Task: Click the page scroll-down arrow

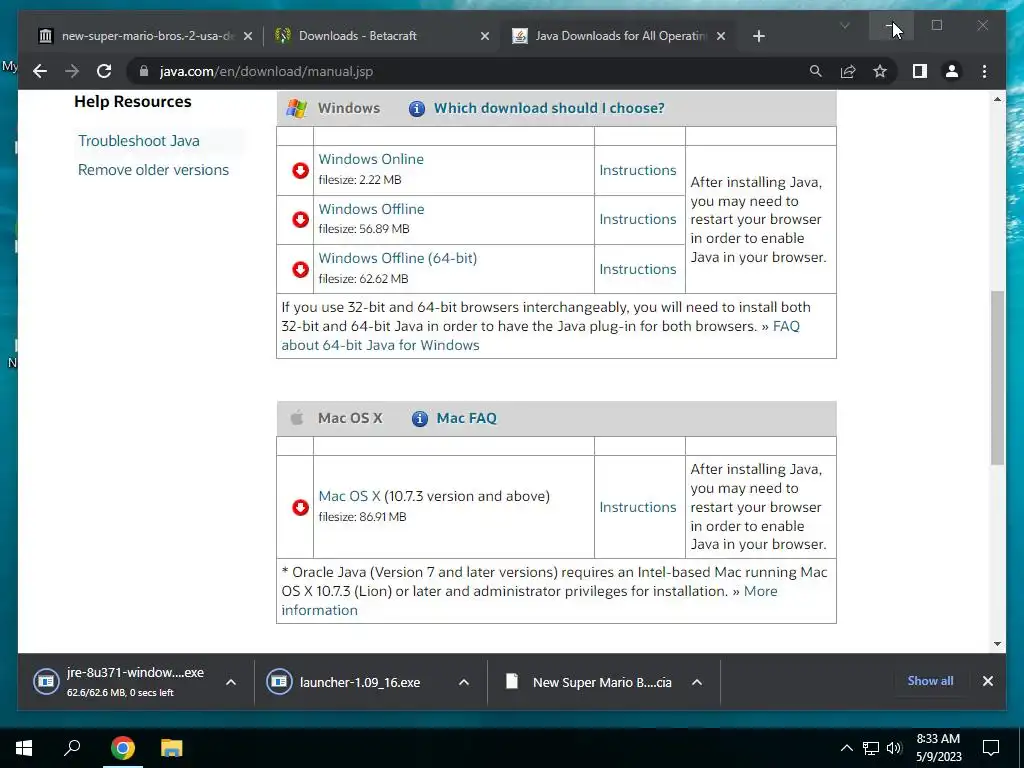Action: point(997,644)
